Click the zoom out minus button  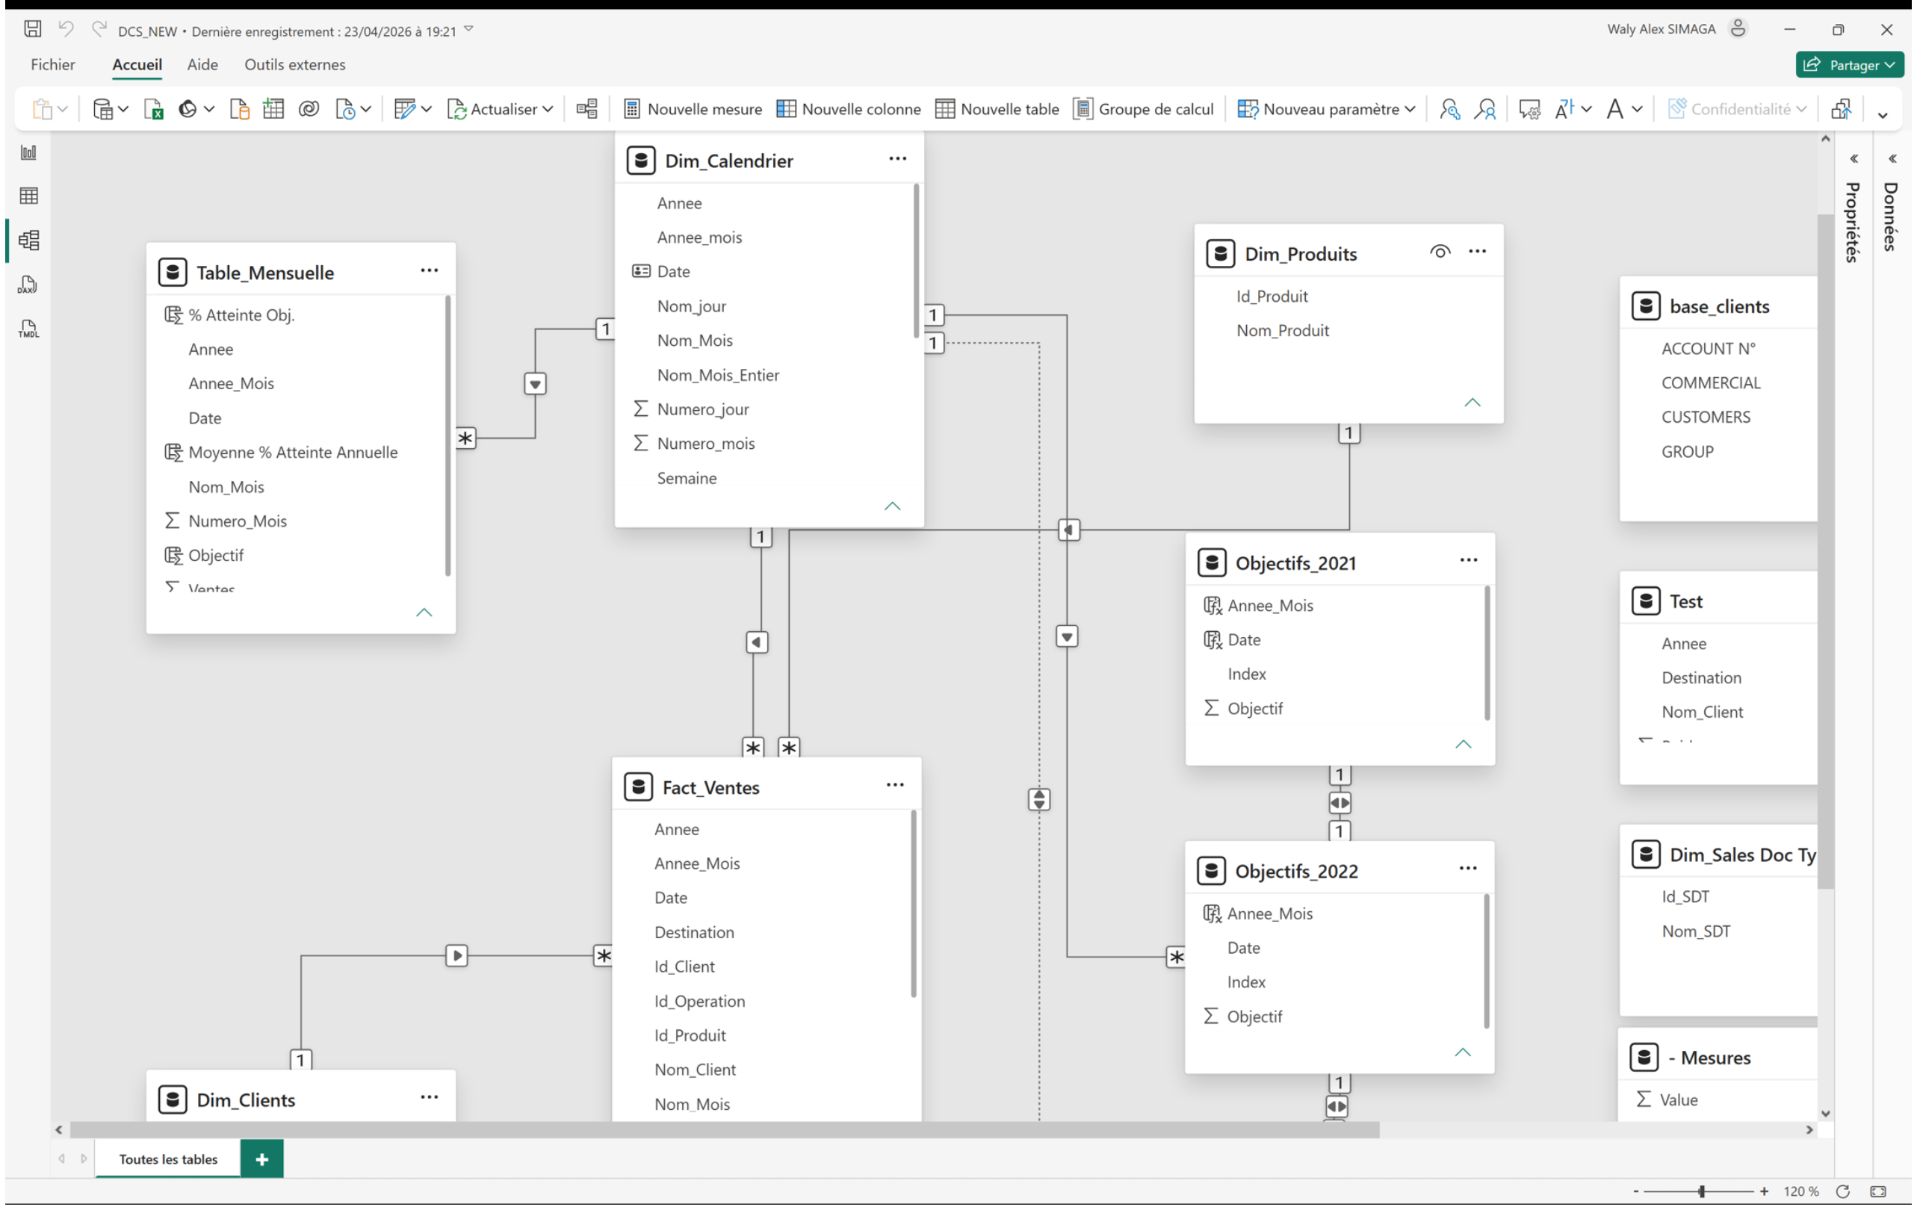[1636, 1191]
